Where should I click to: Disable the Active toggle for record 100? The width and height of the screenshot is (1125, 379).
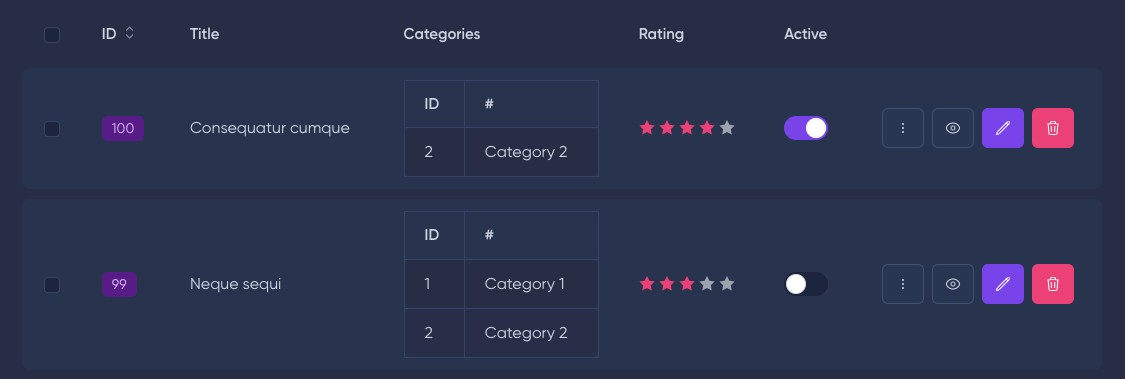coord(806,128)
